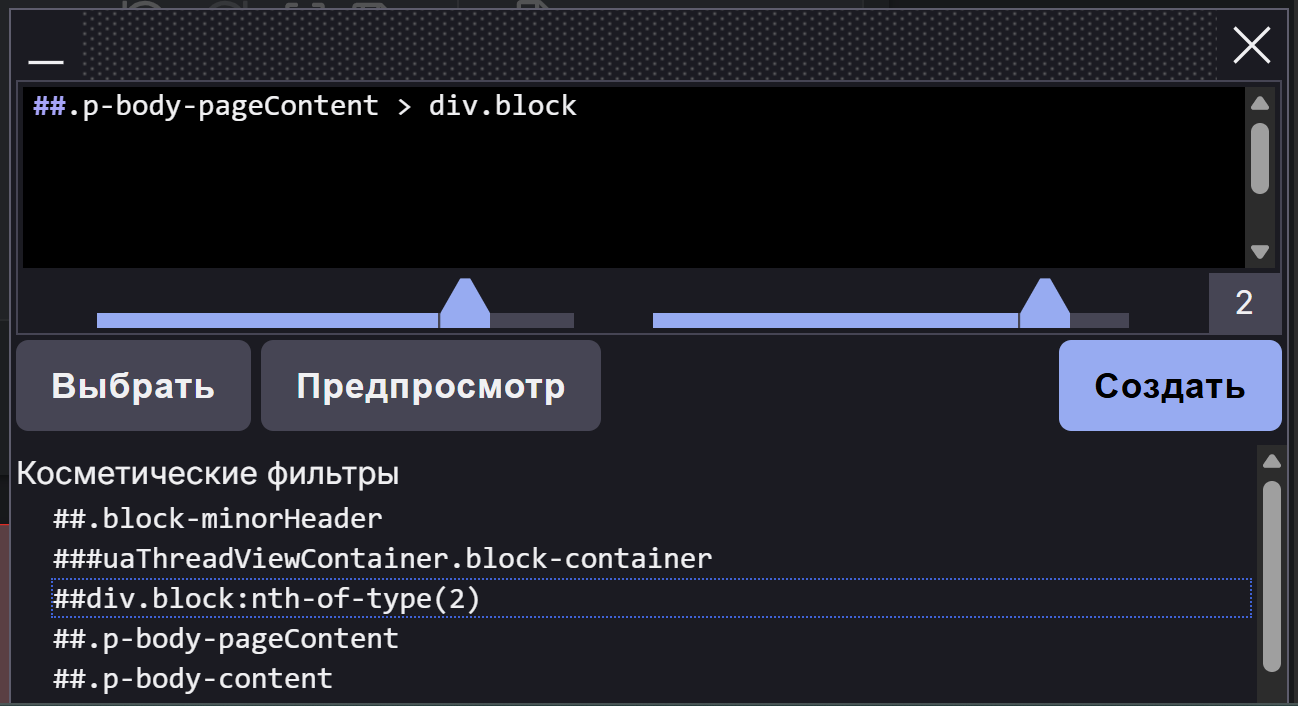The image size is (1298, 706).
Task: Choose the ##.p-body-content filter candidate
Action: (x=193, y=678)
